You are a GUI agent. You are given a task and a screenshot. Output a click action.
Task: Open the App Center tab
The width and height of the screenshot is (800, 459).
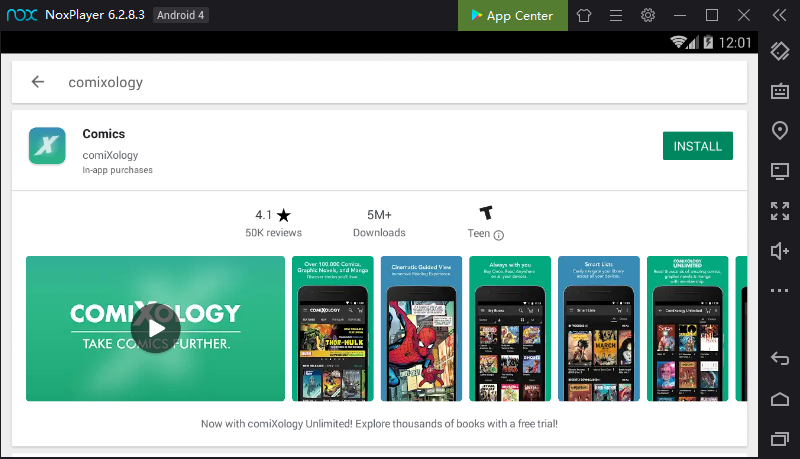click(x=513, y=15)
